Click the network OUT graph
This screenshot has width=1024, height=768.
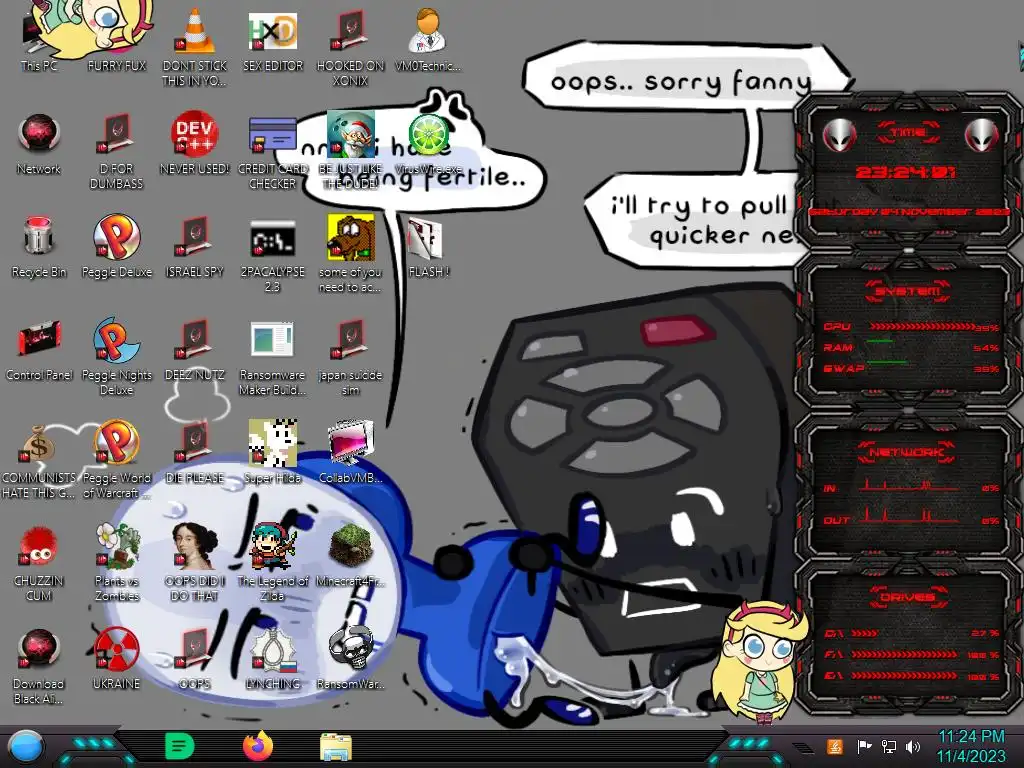[x=912, y=517]
